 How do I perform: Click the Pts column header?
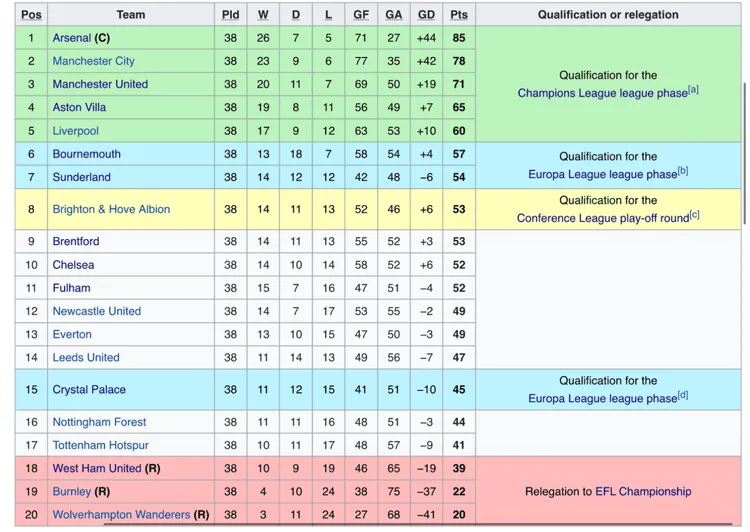click(459, 15)
